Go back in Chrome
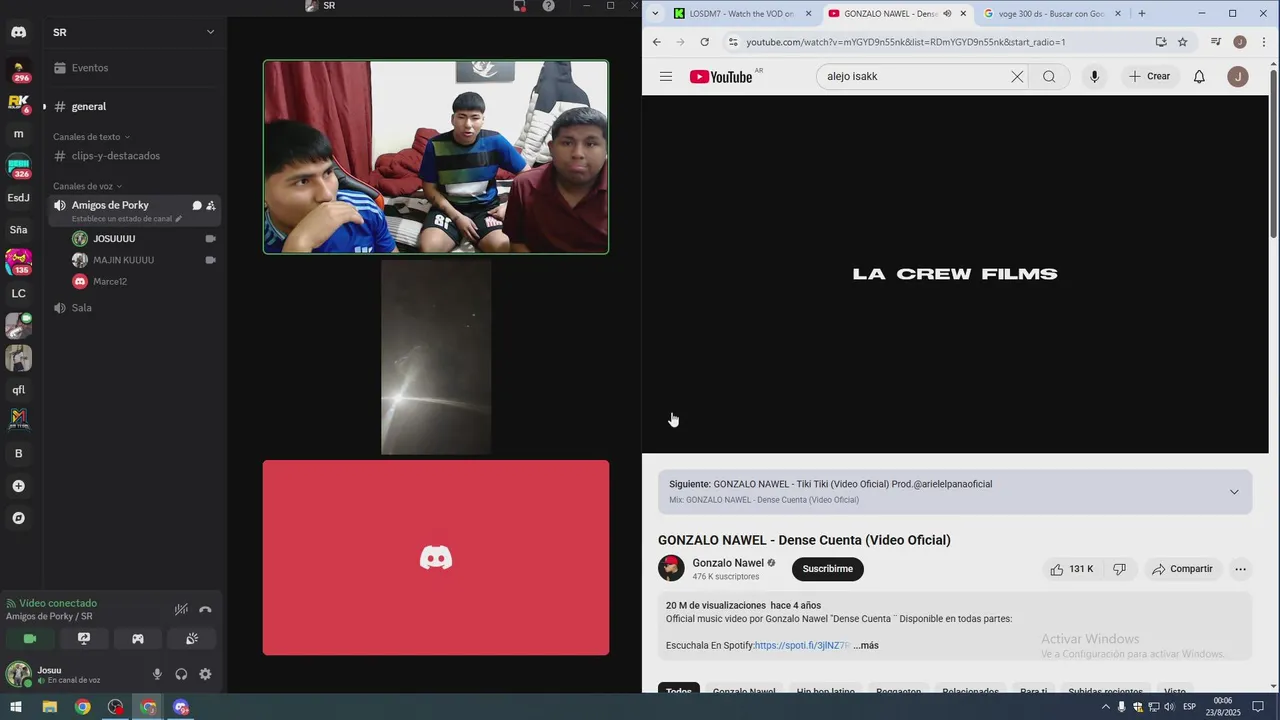 click(x=656, y=42)
